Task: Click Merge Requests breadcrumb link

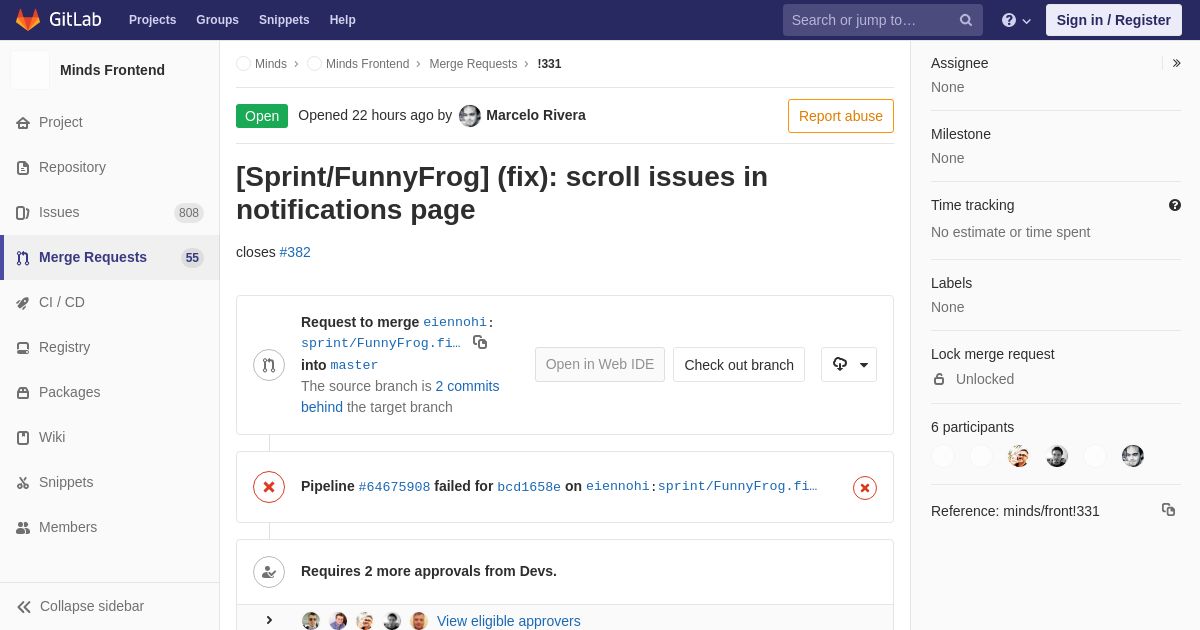Action: 473,64
